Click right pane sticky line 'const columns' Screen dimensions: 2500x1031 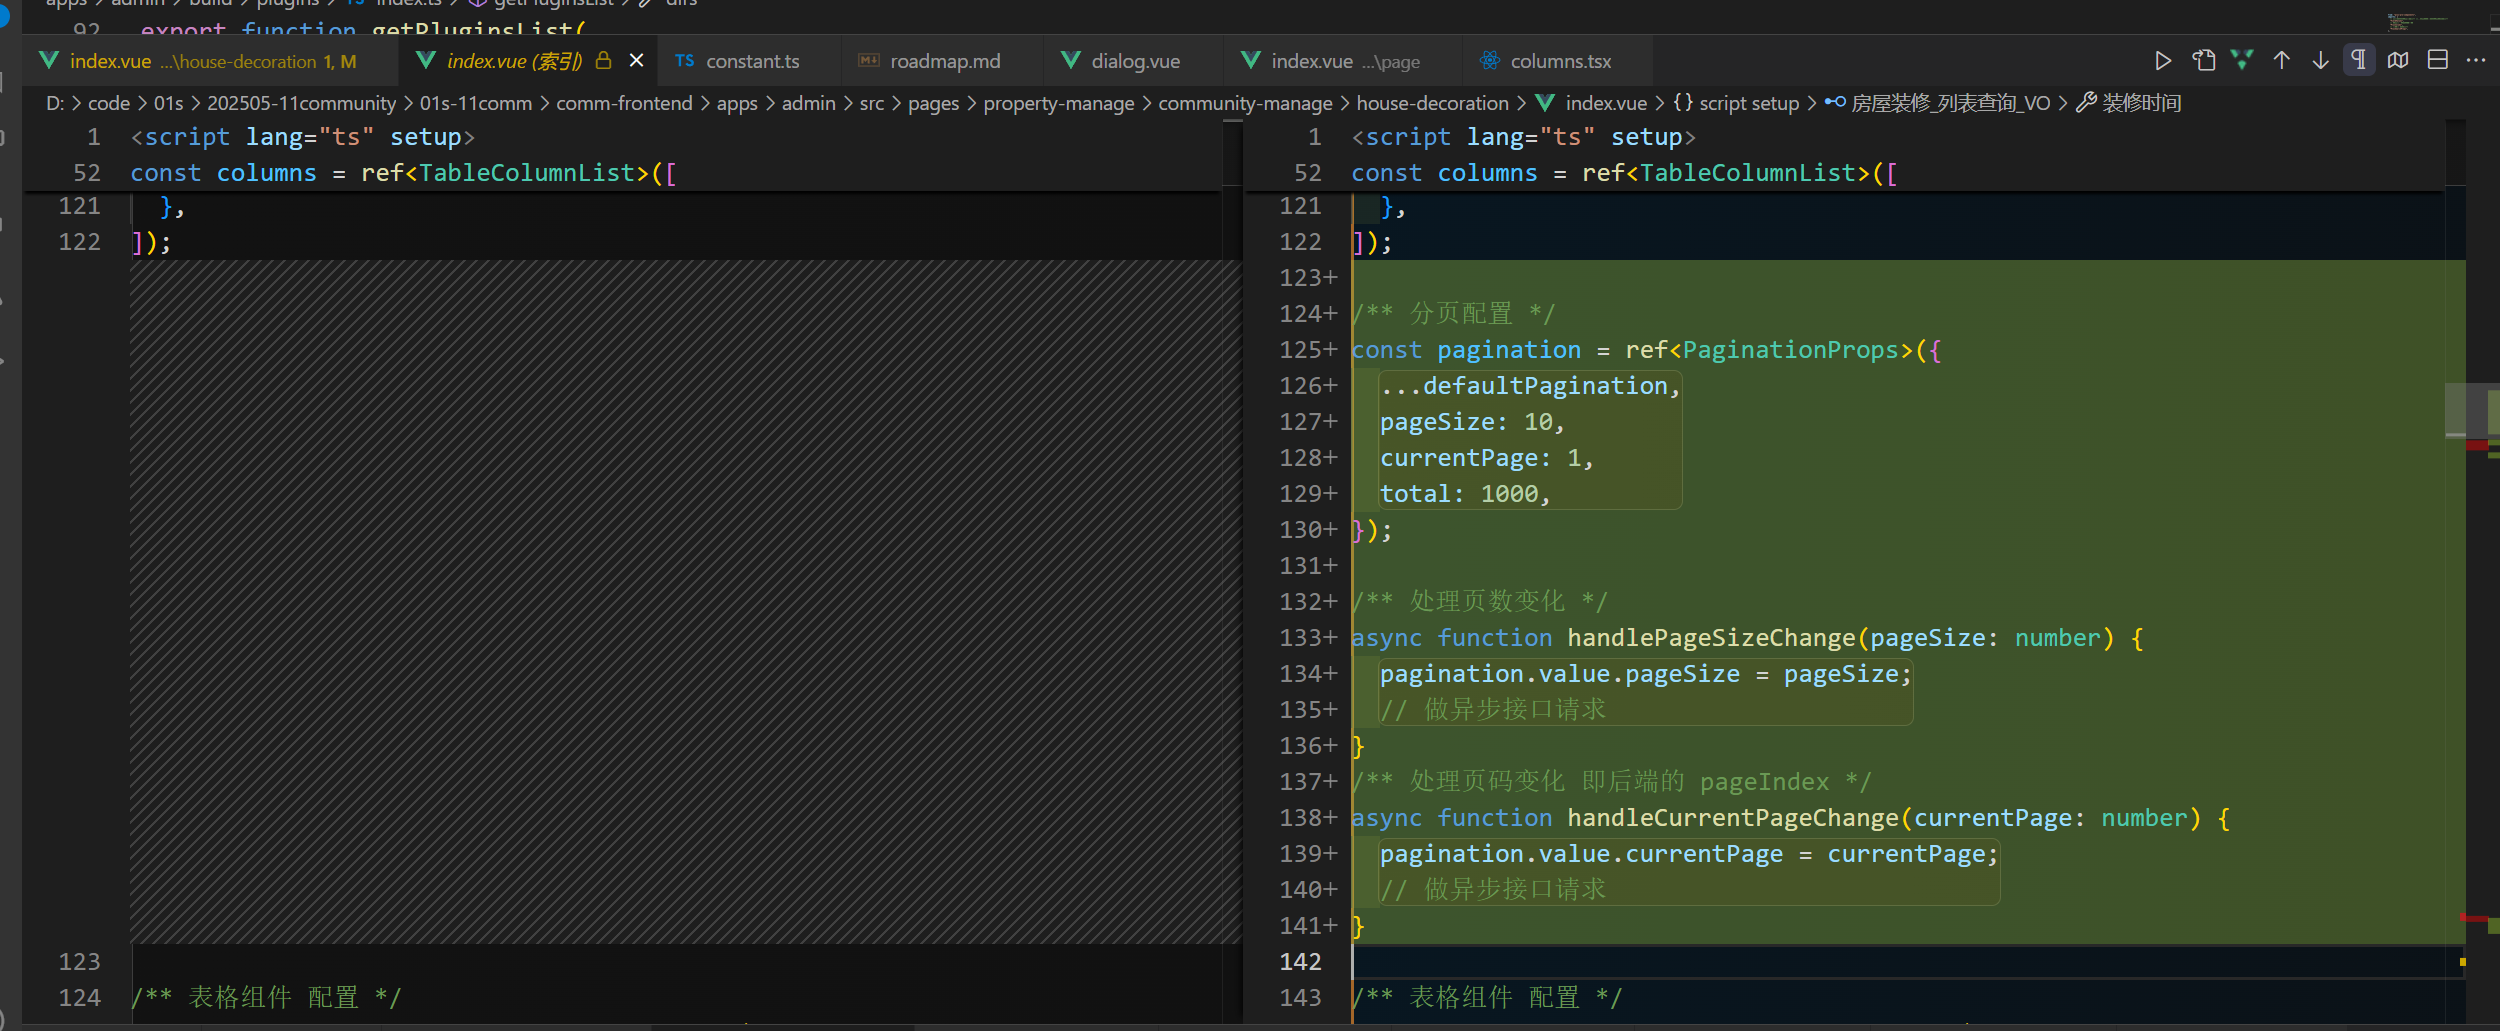click(1444, 173)
